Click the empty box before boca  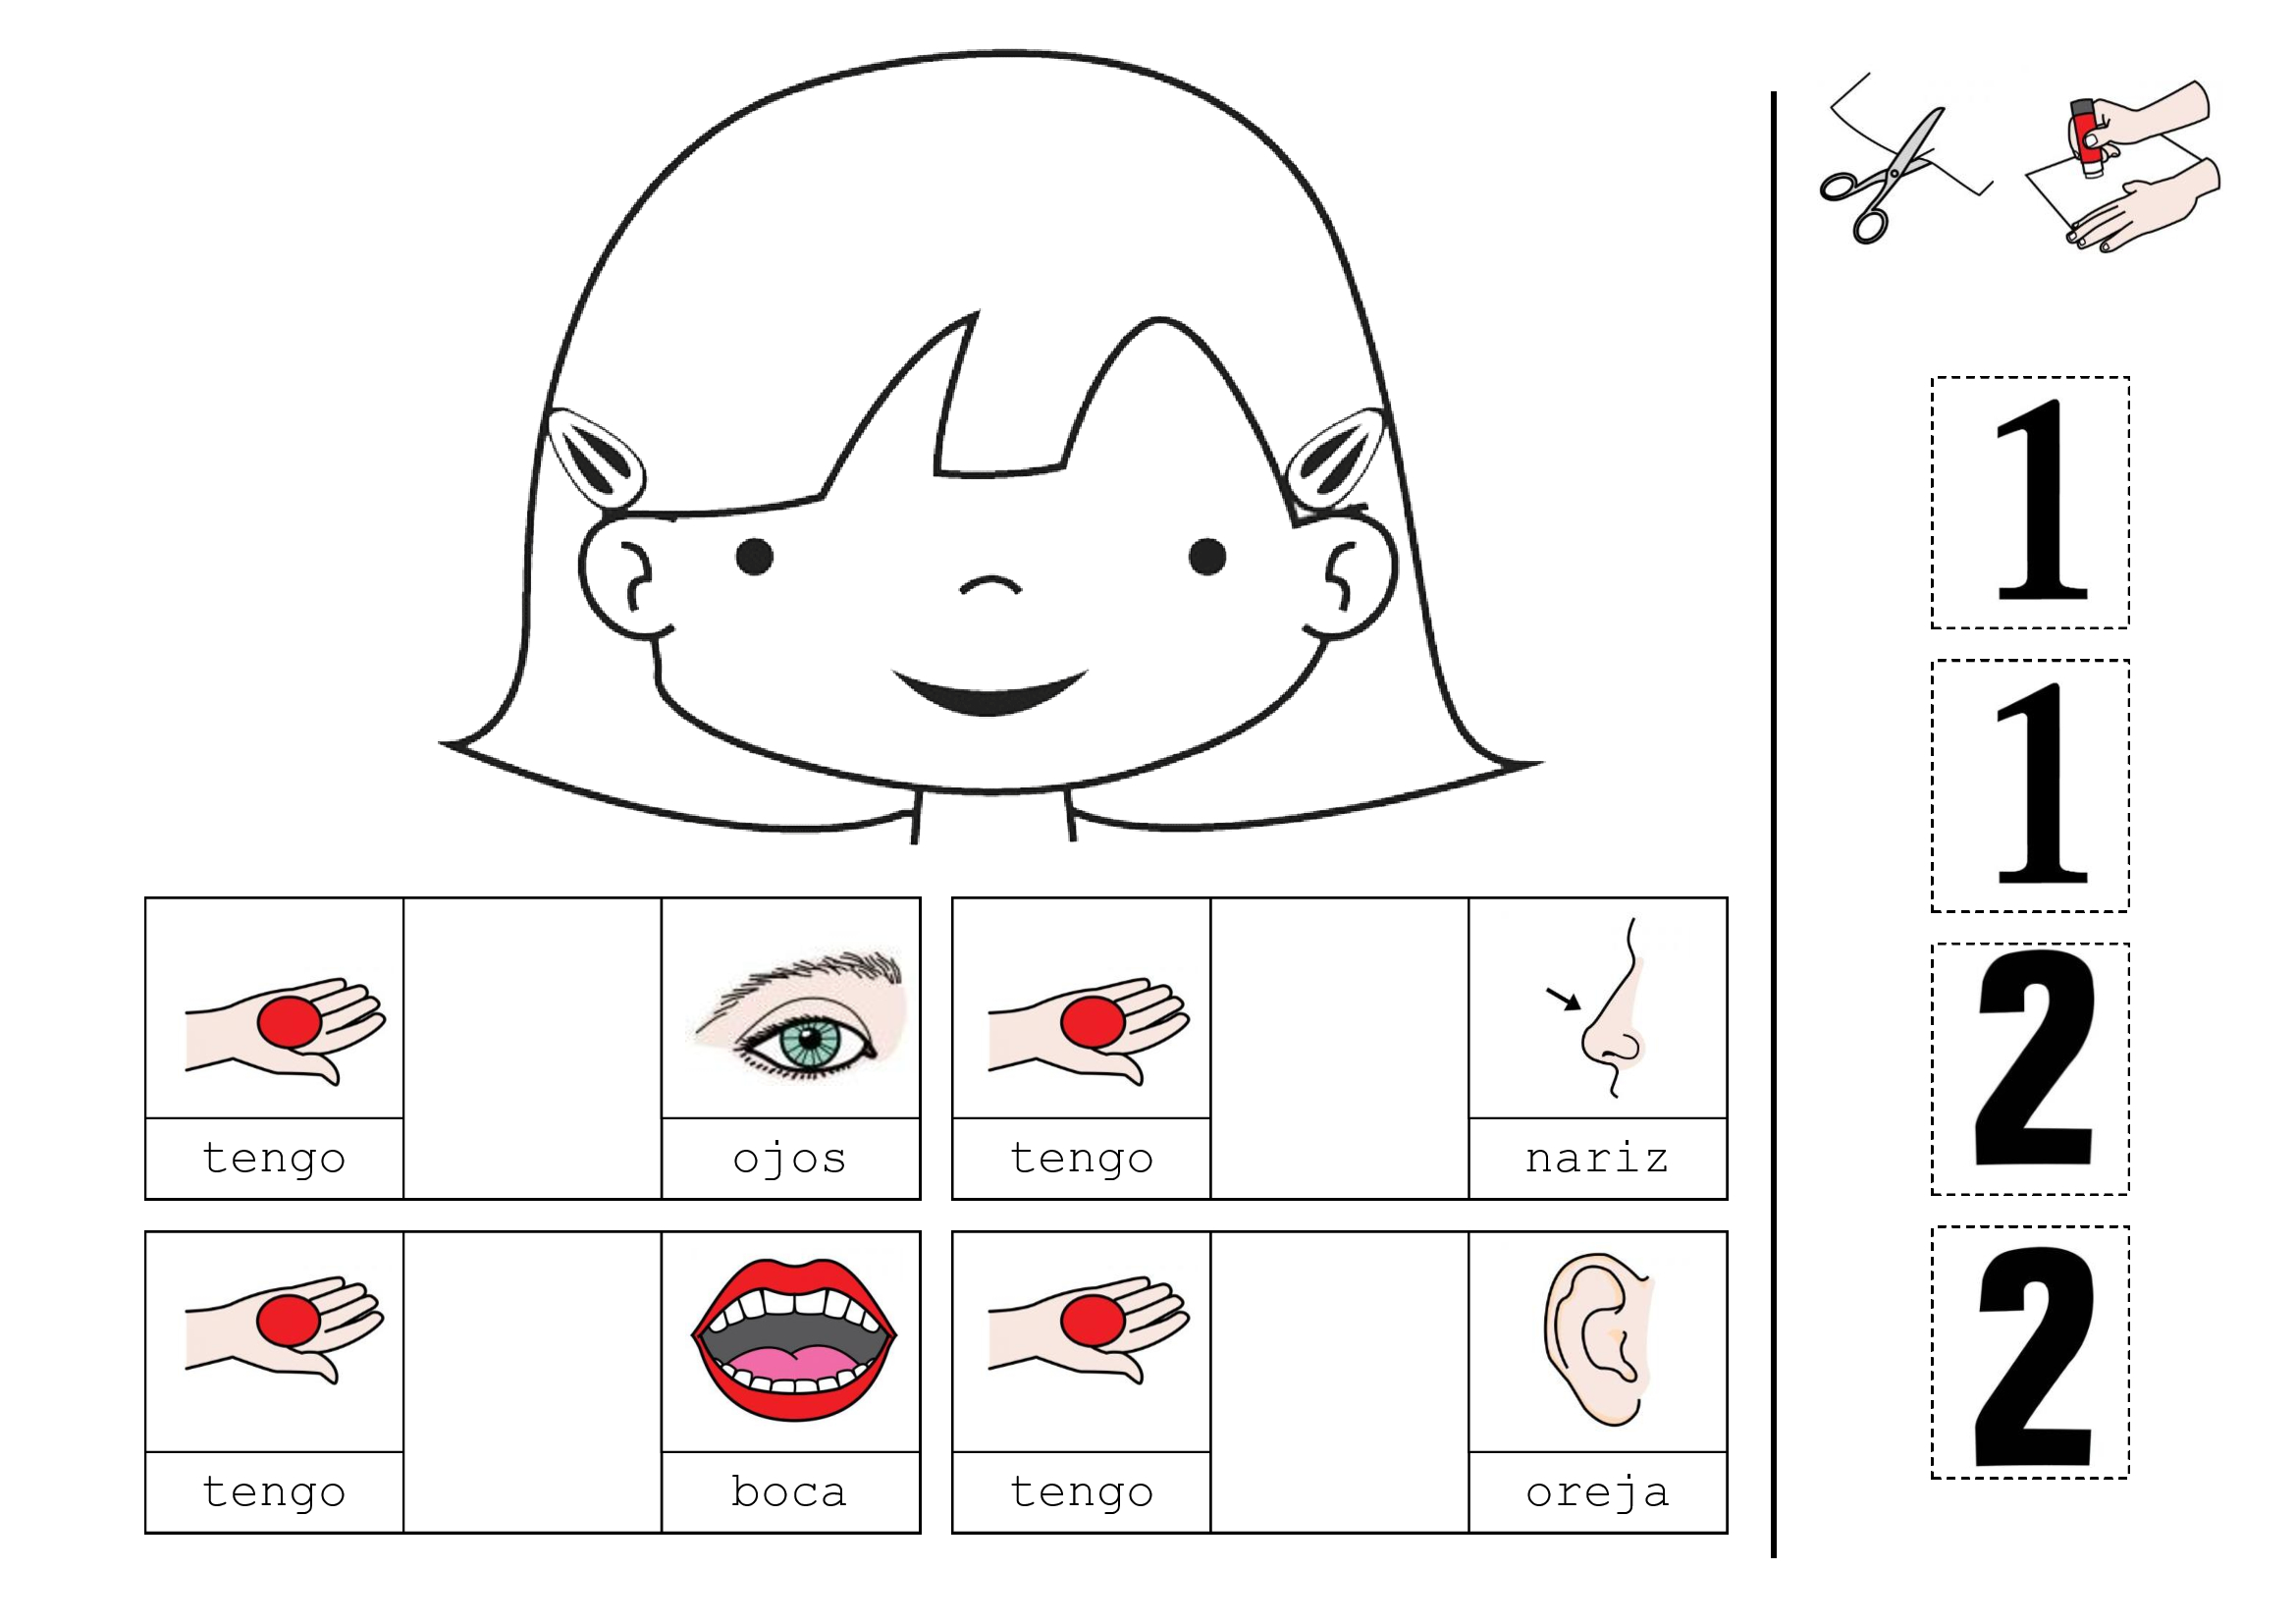tap(532, 1382)
